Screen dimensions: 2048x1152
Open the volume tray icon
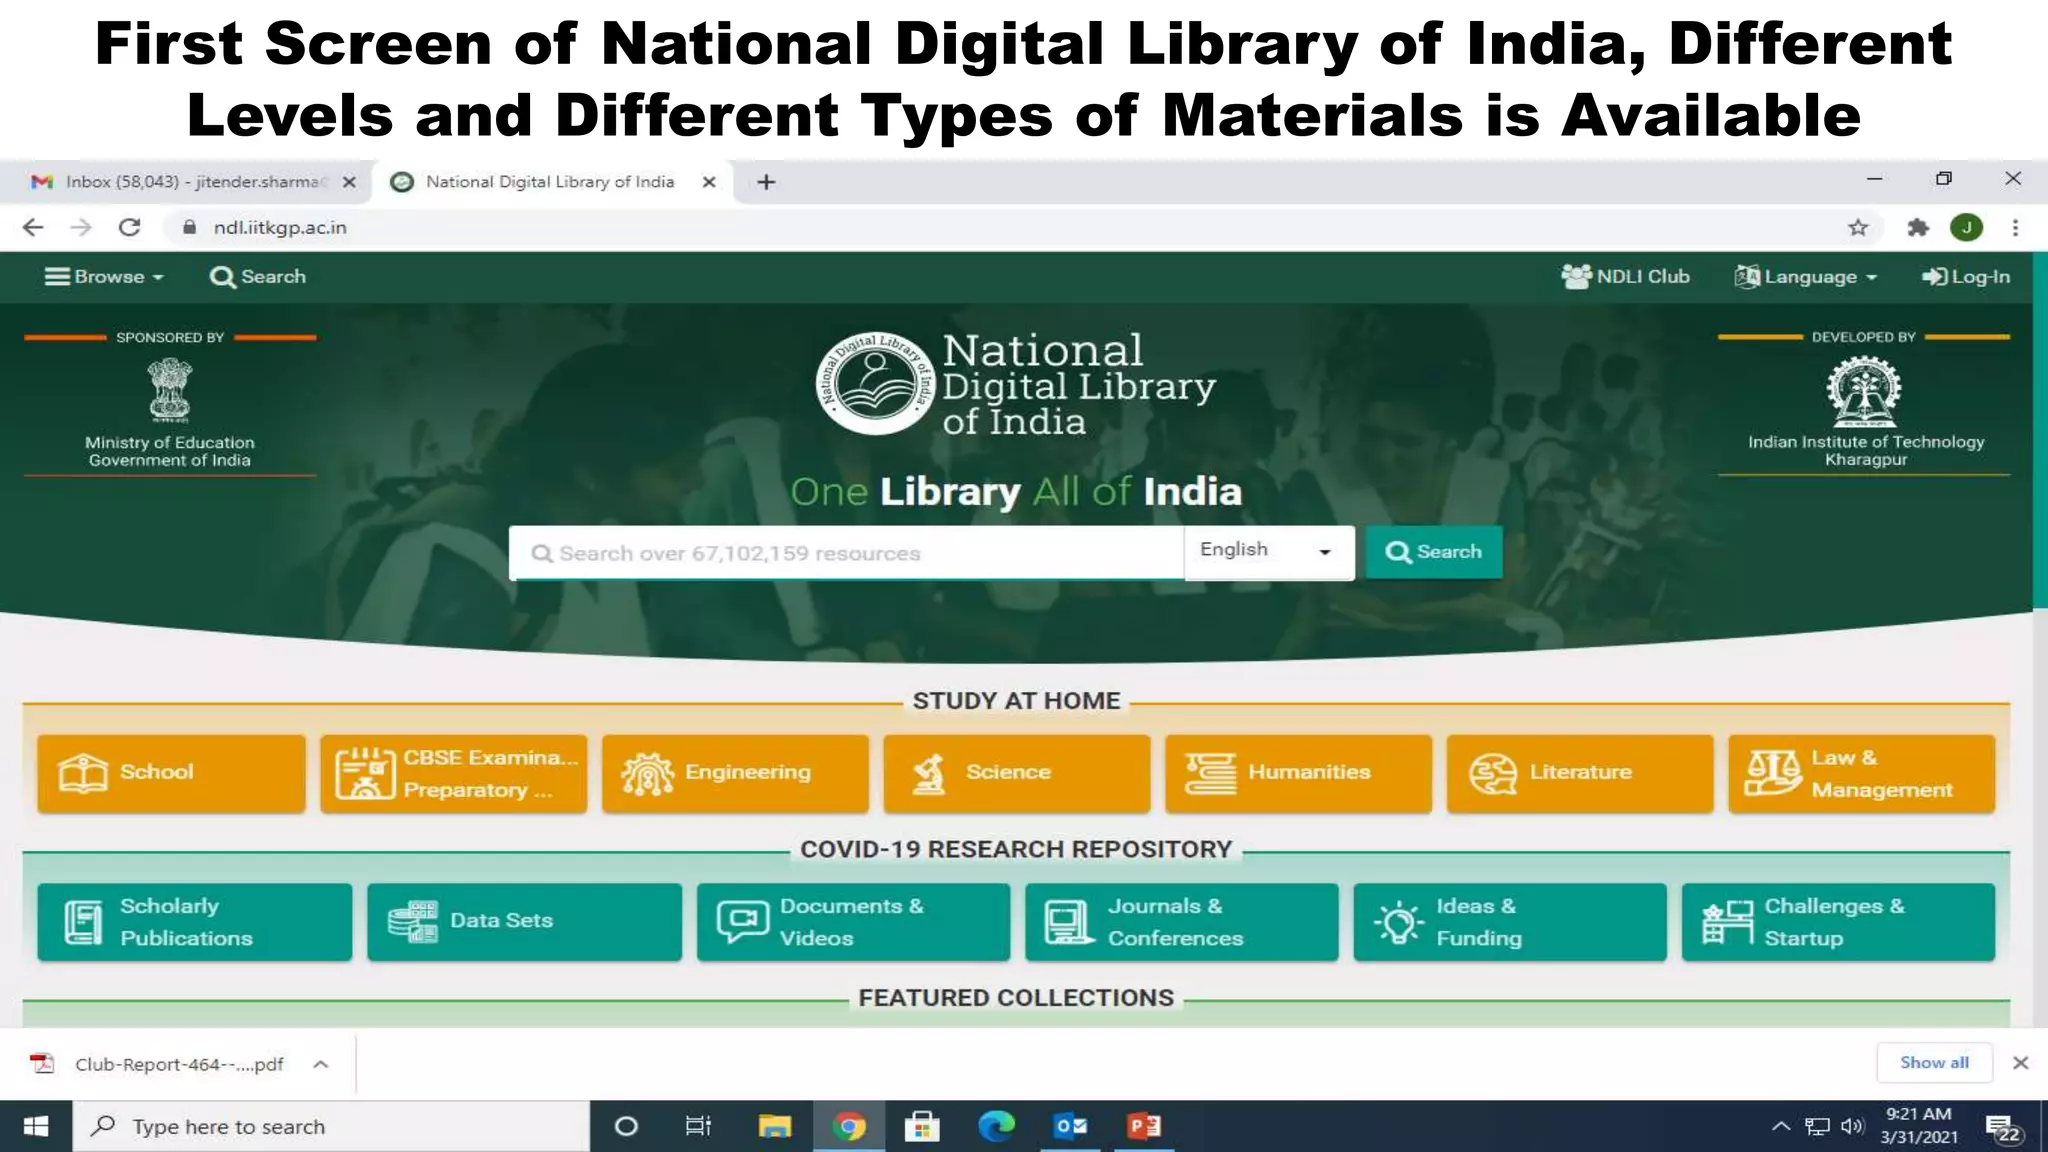(1852, 1127)
